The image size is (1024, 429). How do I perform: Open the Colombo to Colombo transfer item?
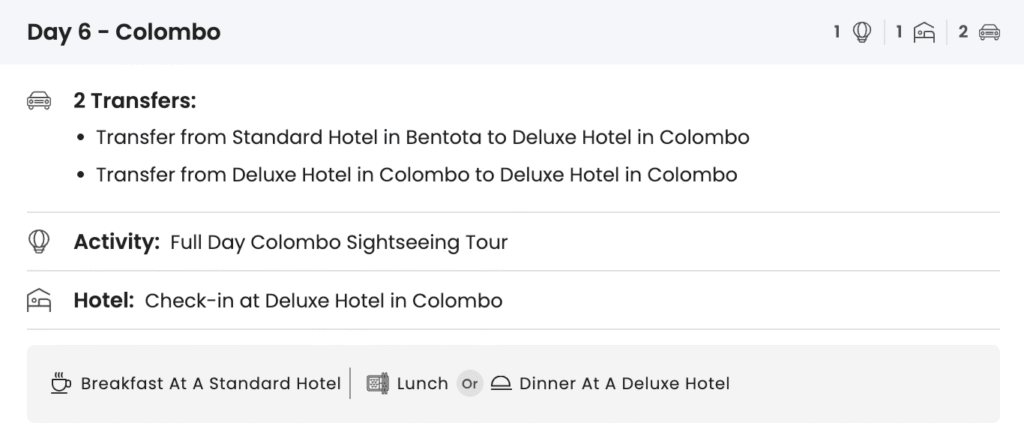point(416,175)
